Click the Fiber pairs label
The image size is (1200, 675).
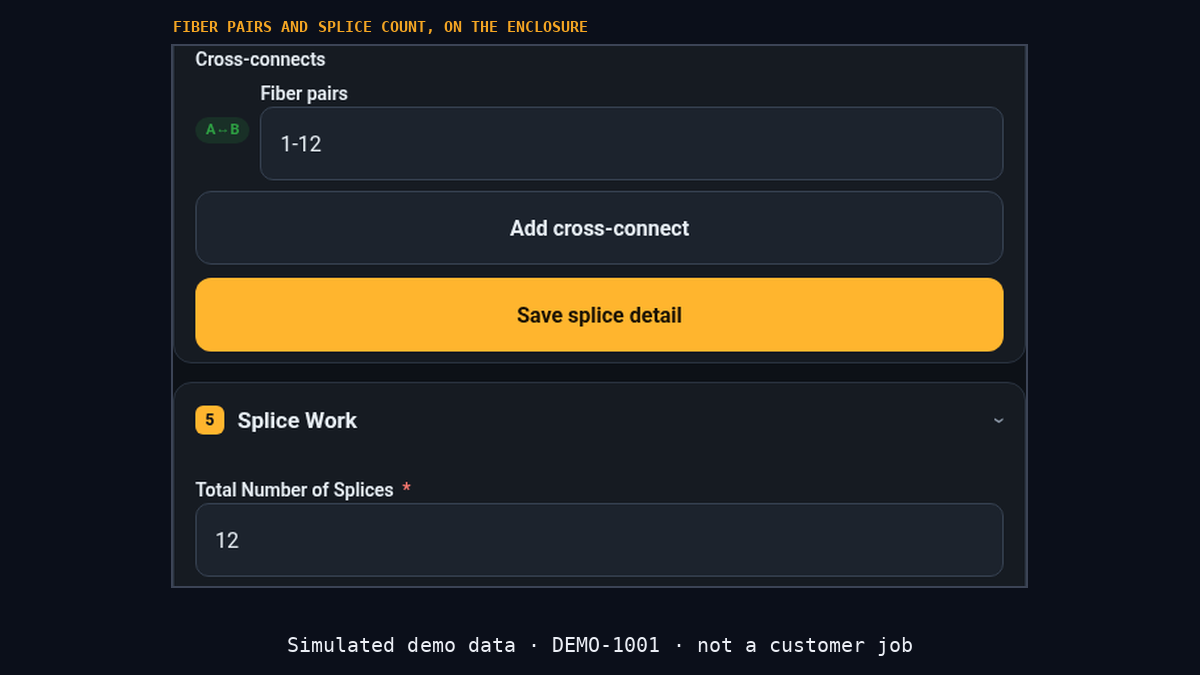[304, 93]
